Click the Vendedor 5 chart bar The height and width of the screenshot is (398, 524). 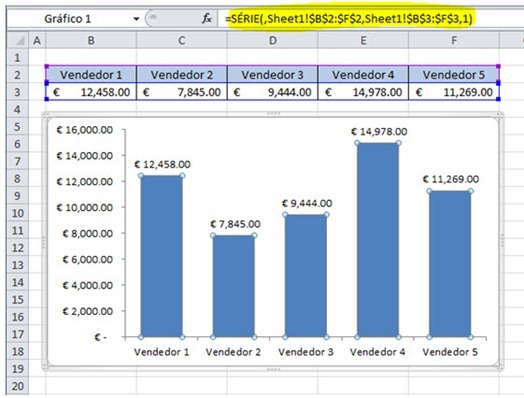point(450,264)
